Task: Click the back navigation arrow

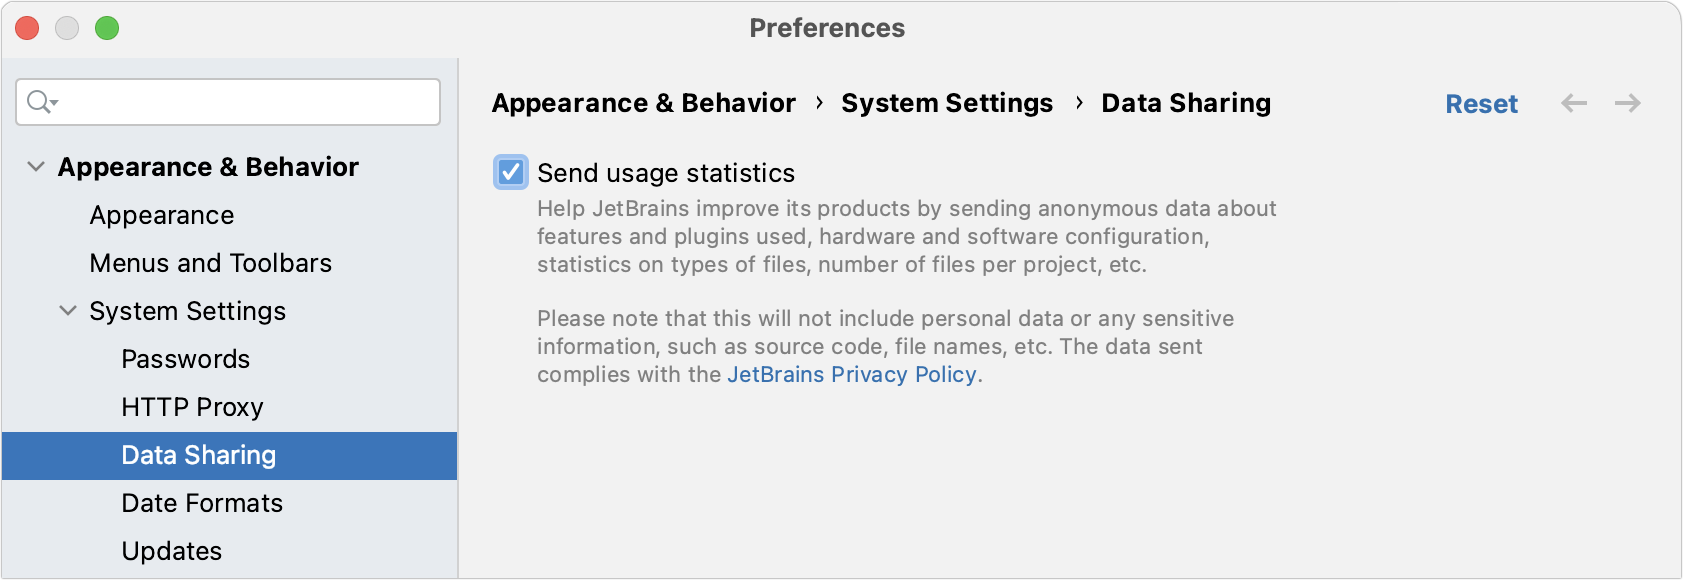Action: tap(1574, 103)
